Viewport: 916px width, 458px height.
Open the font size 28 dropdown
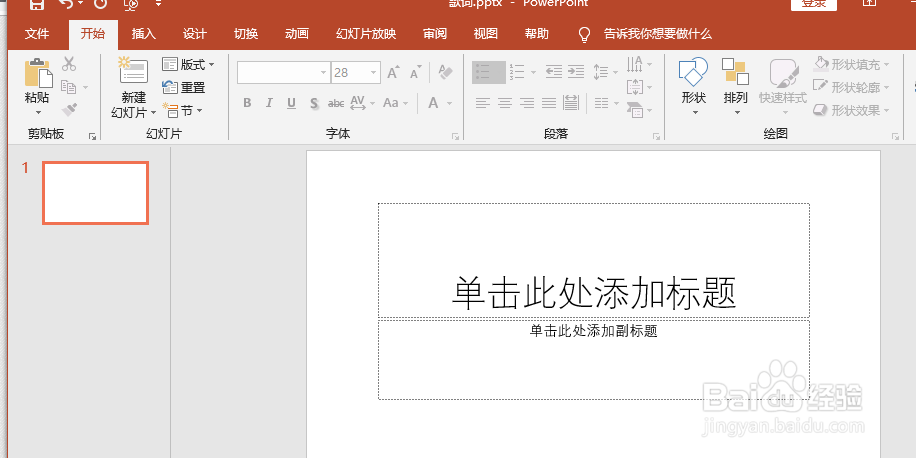coord(373,73)
